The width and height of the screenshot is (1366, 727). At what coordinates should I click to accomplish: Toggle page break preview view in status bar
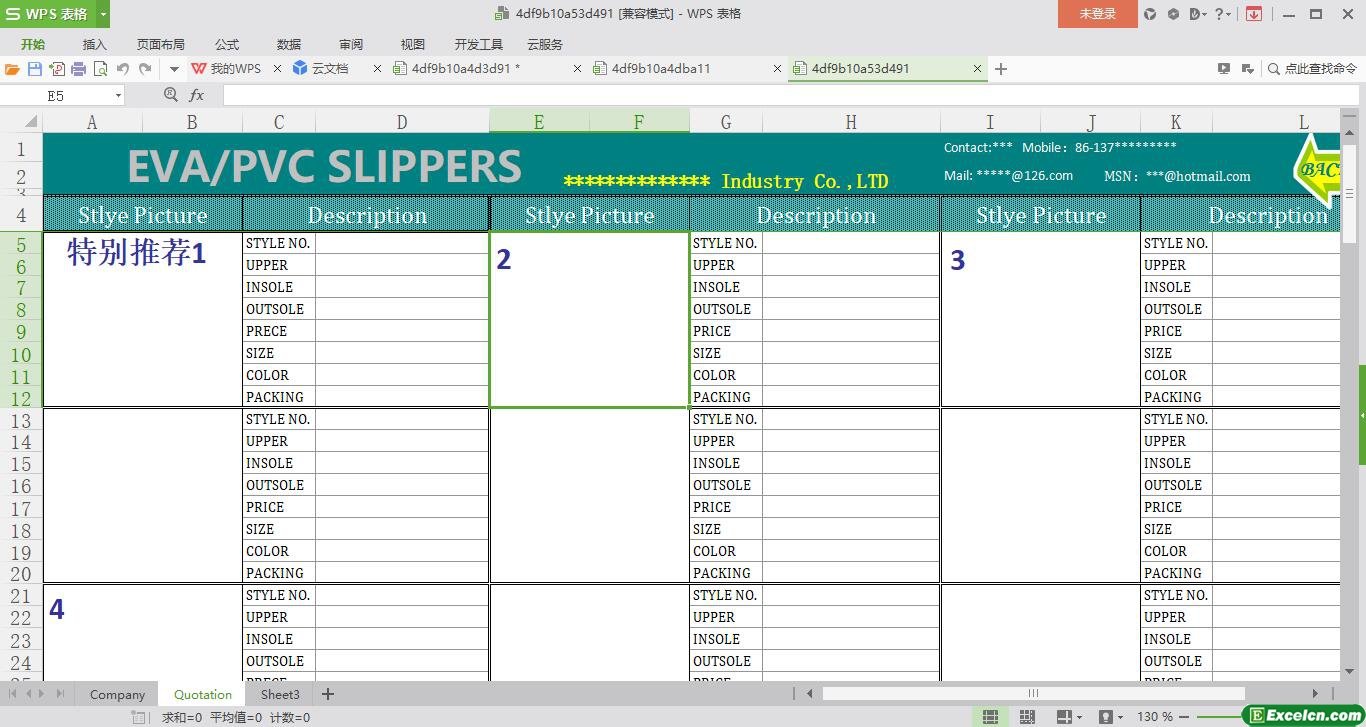1027,717
